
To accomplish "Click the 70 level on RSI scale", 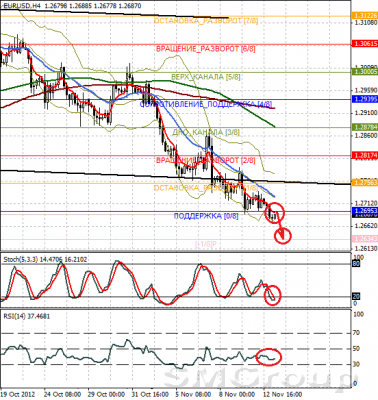I will [x=357, y=333].
